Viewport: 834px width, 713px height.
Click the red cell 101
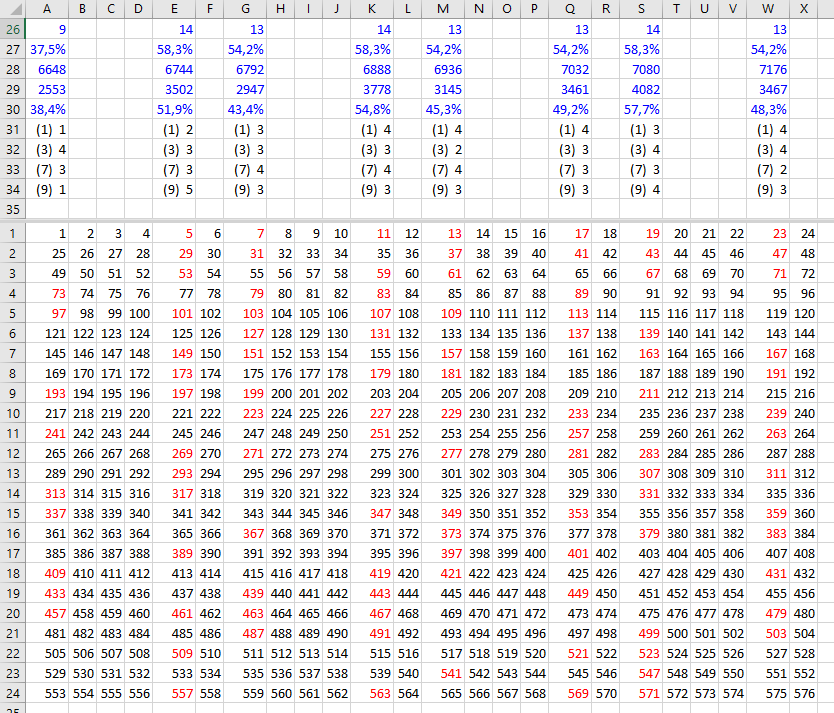(174, 314)
